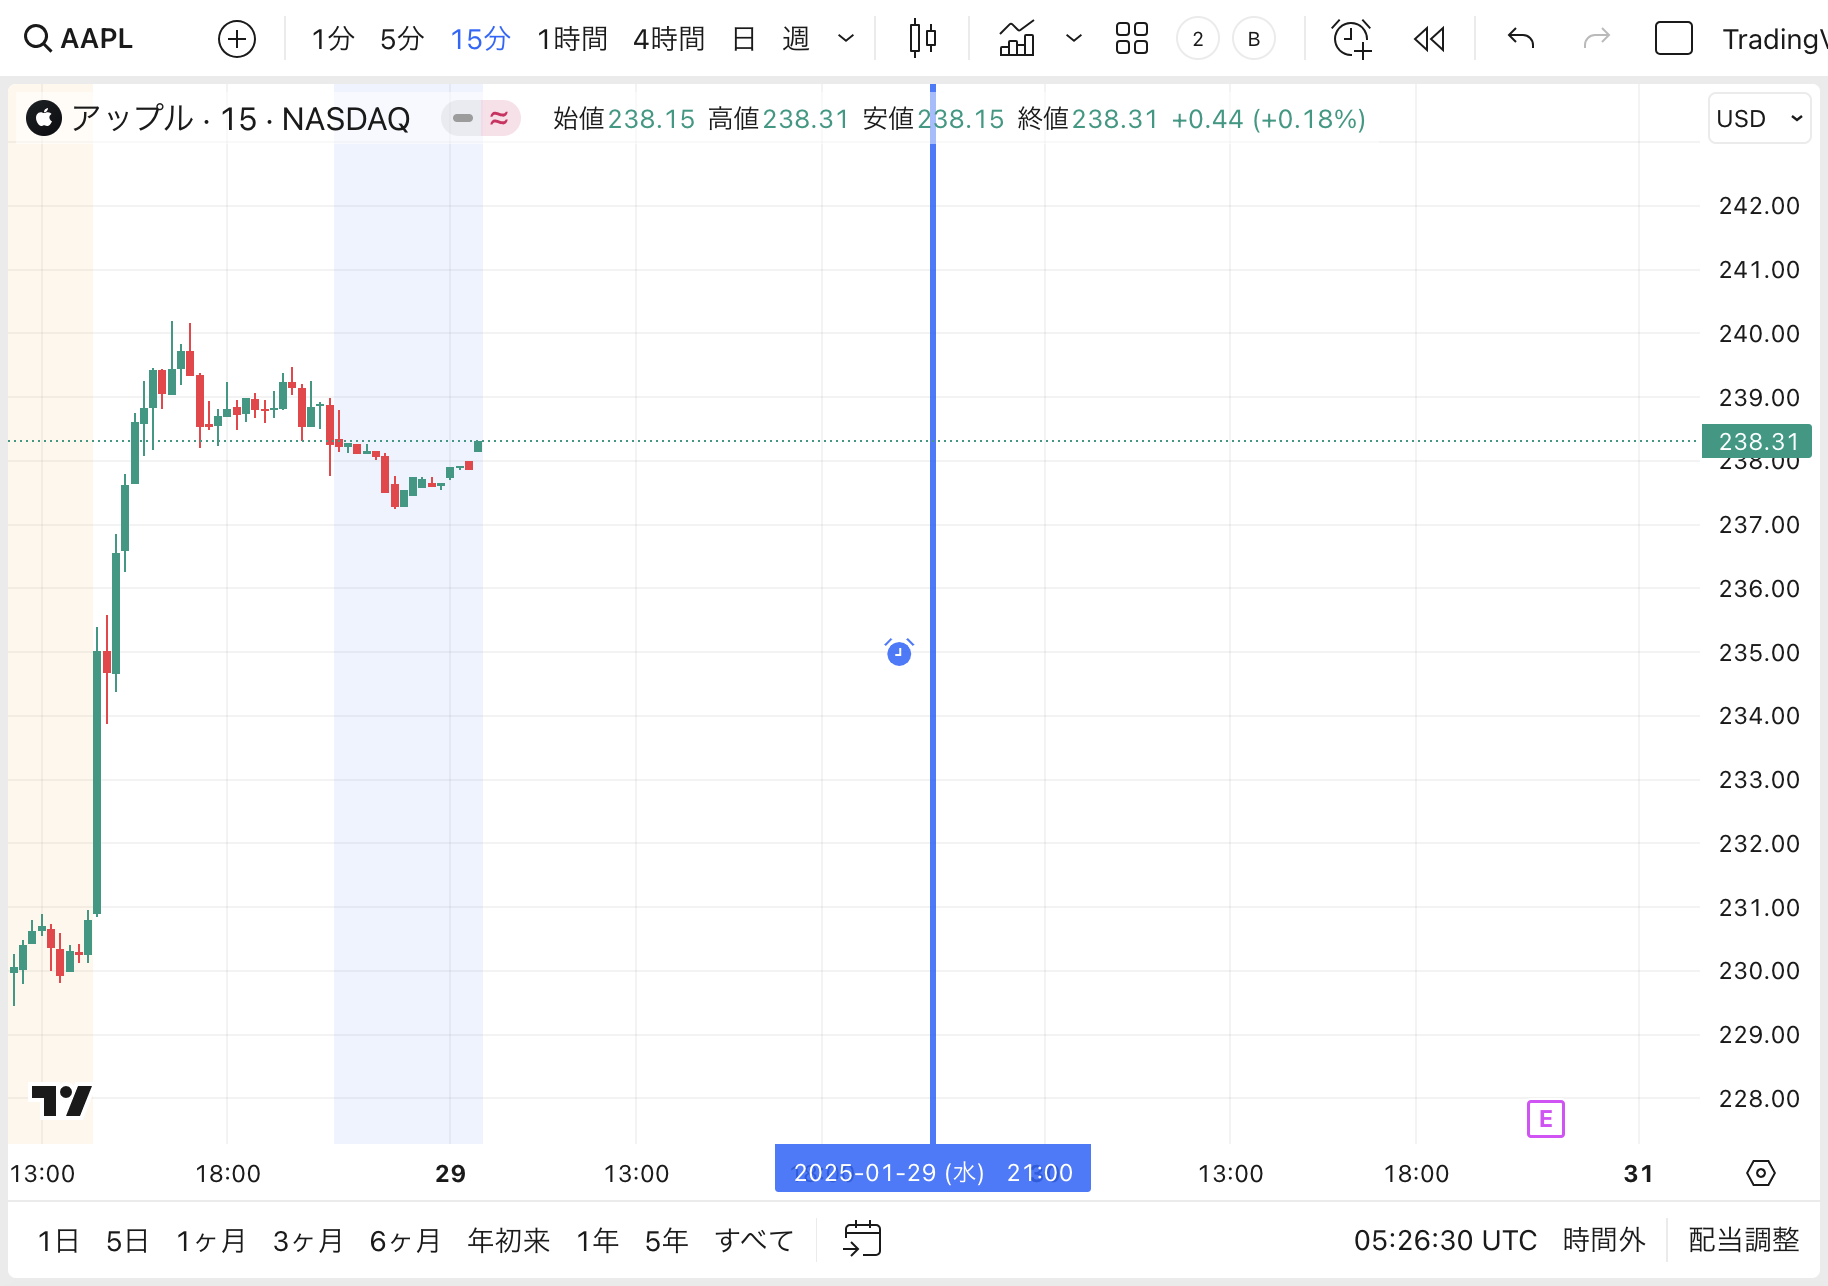Toggle the 時間外 extended hours session
Image resolution: width=1828 pixels, height=1286 pixels.
1603,1240
